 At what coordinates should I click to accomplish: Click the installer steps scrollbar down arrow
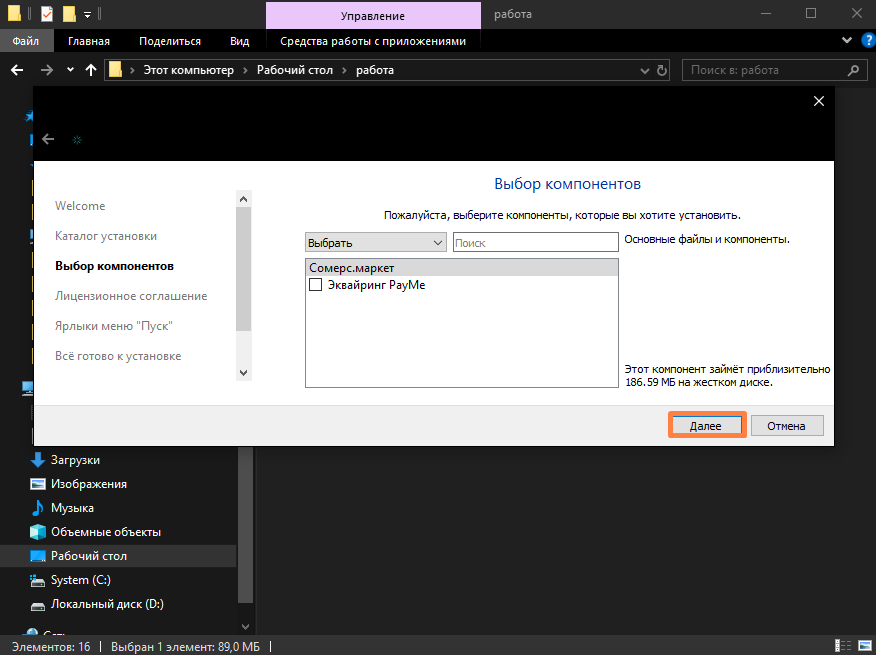click(x=243, y=373)
